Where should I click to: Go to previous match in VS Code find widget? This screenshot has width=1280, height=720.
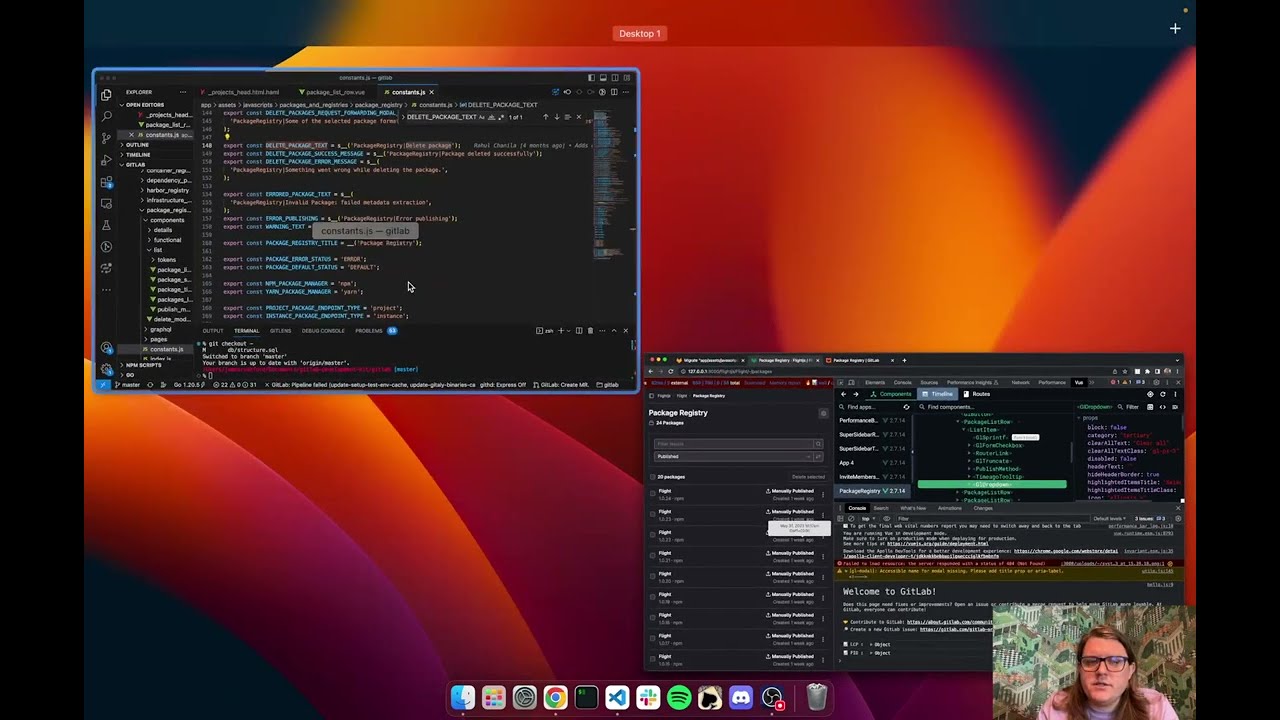545,117
